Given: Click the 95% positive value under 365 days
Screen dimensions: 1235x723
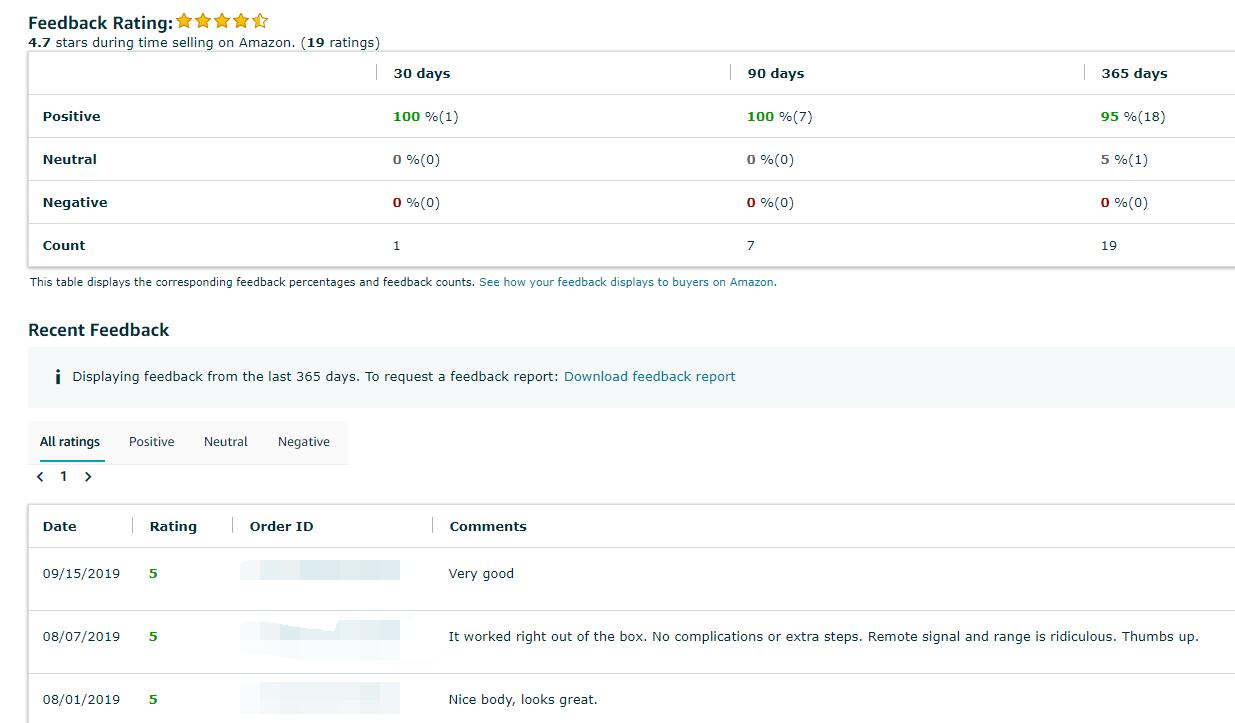Looking at the screenshot, I should 1132,117.
